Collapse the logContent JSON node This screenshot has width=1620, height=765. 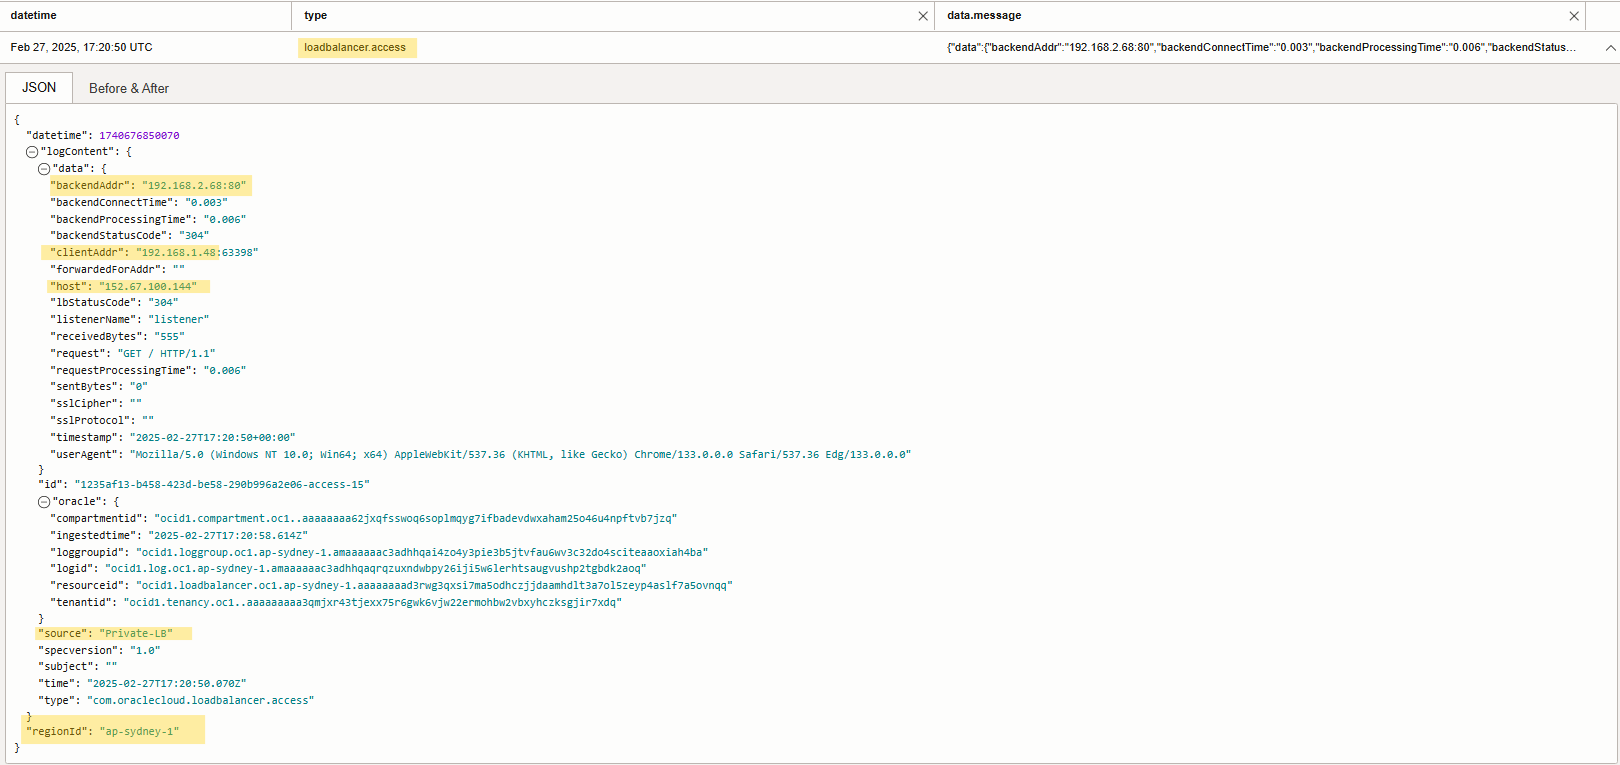(x=32, y=152)
